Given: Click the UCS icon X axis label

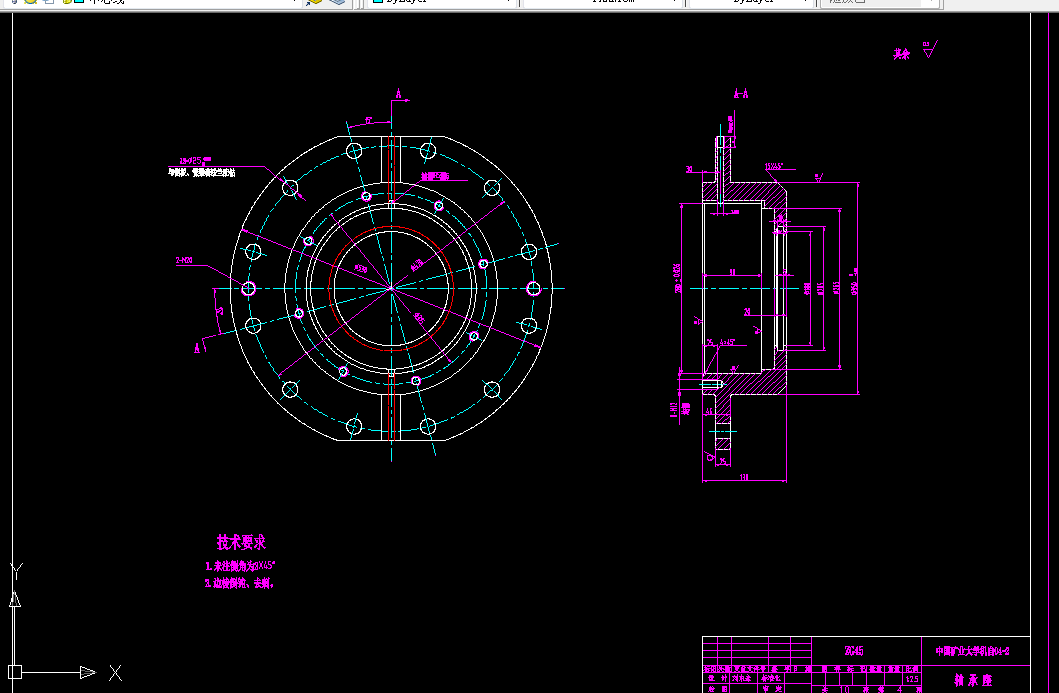Looking at the screenshot, I should (x=115, y=673).
